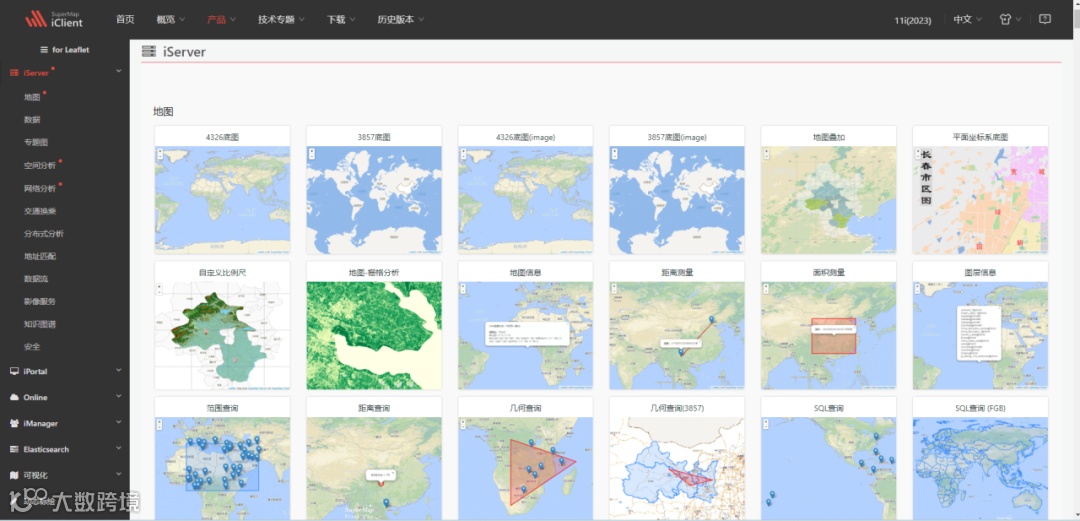Click the Online cloud icon in sidebar

(x=14, y=397)
